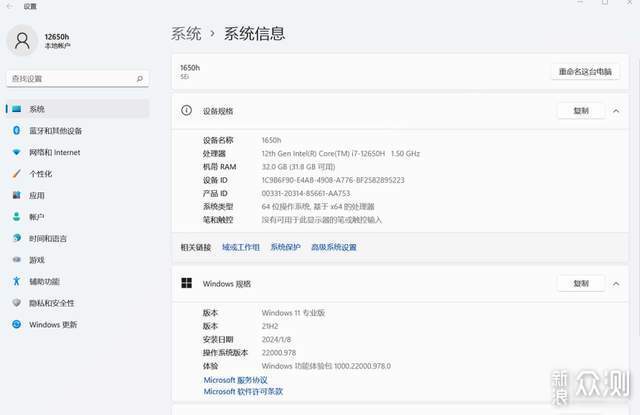This screenshot has width=640, height=415.
Task: Select the version value 21H2
Action: pyautogui.click(x=270, y=326)
